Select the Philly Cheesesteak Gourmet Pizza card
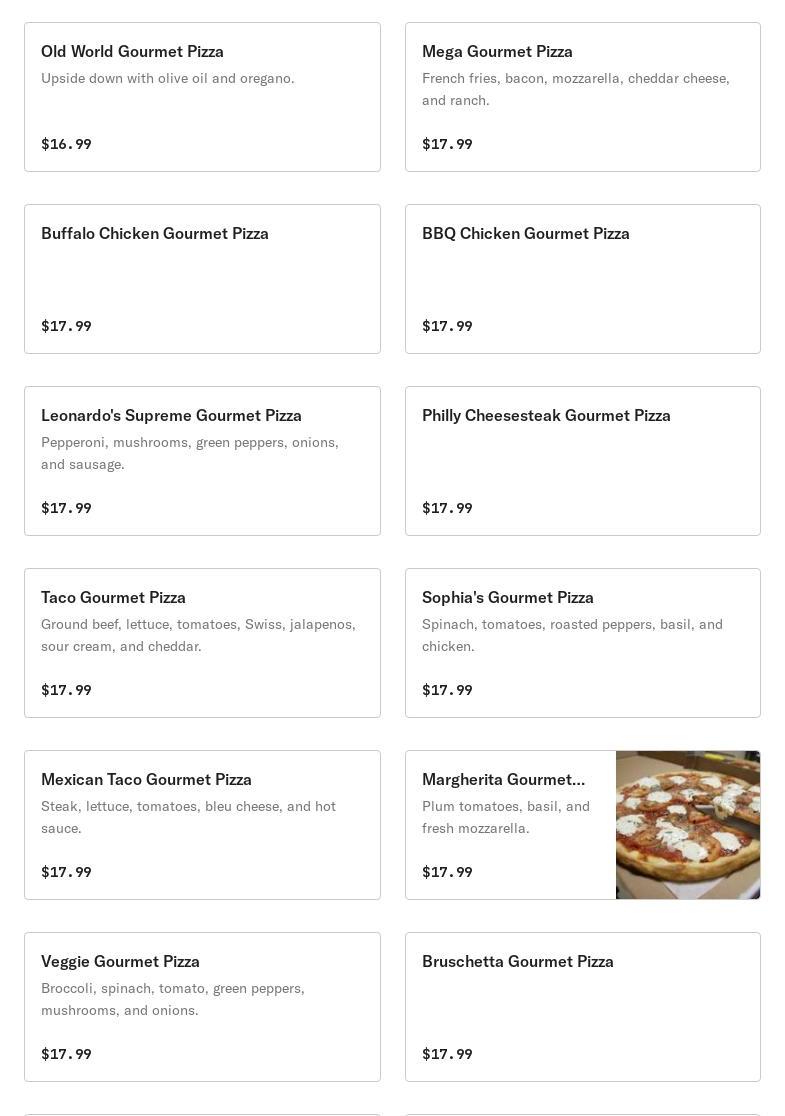This screenshot has height=1116, width=785. click(582, 461)
